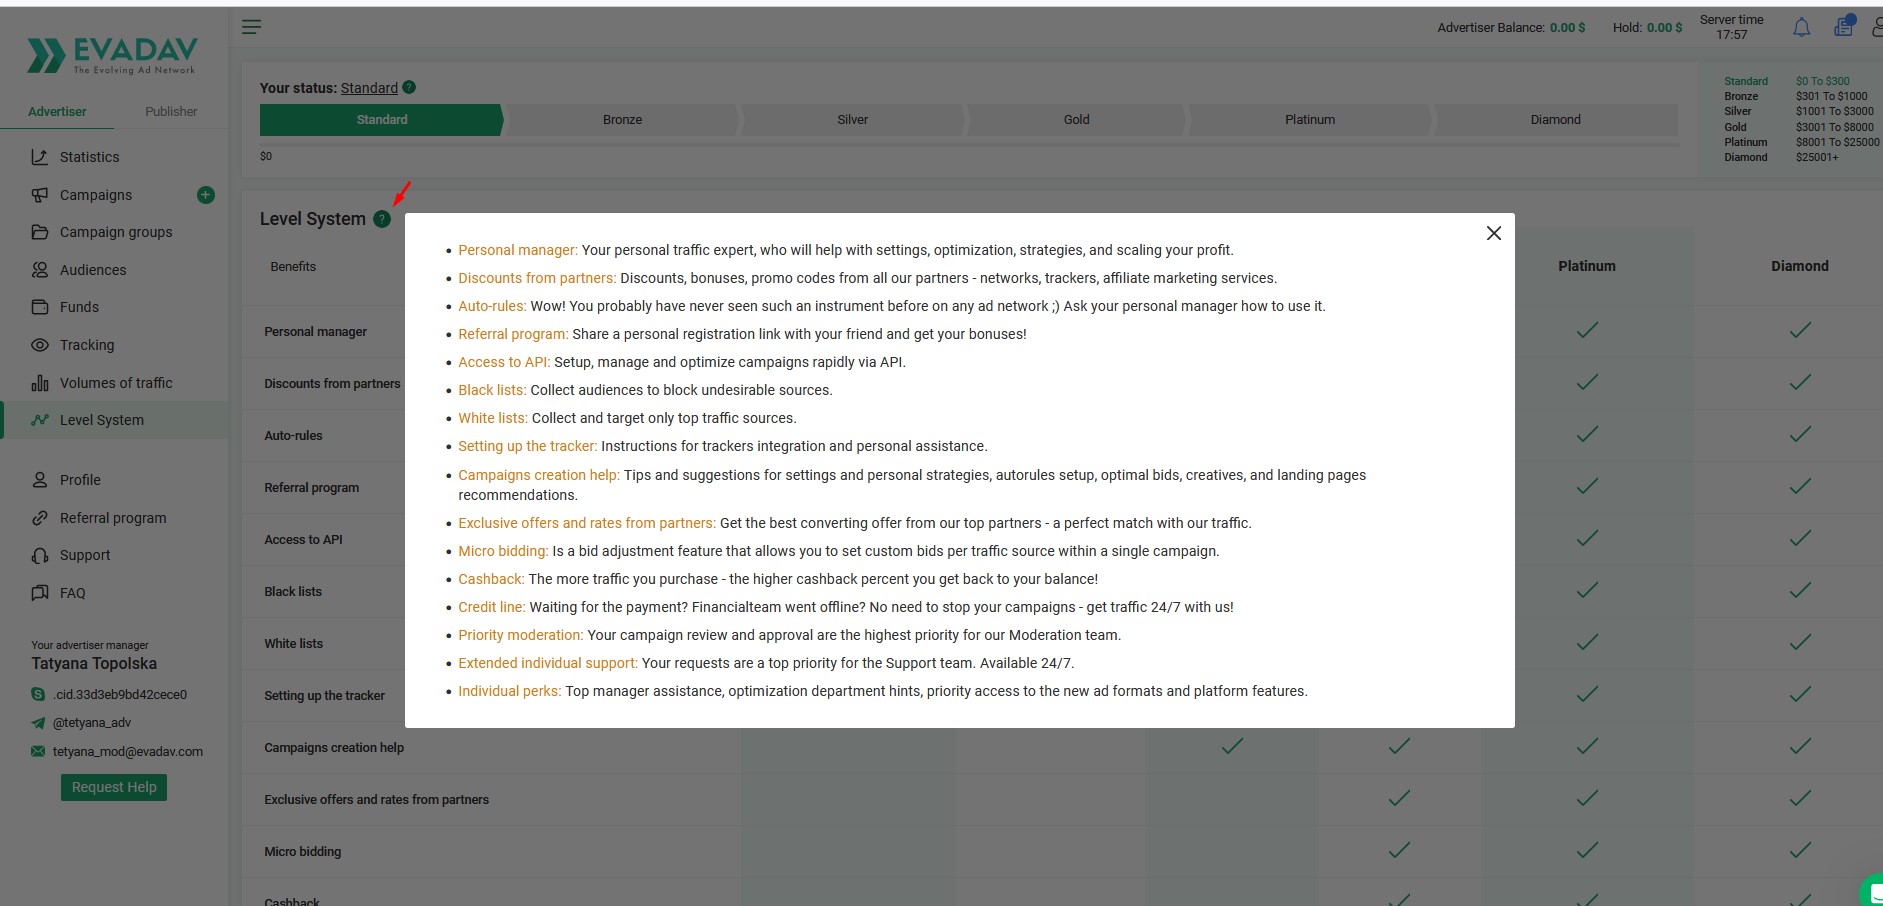1883x906 pixels.
Task: Click the Profile person icon
Action: [x=40, y=480]
